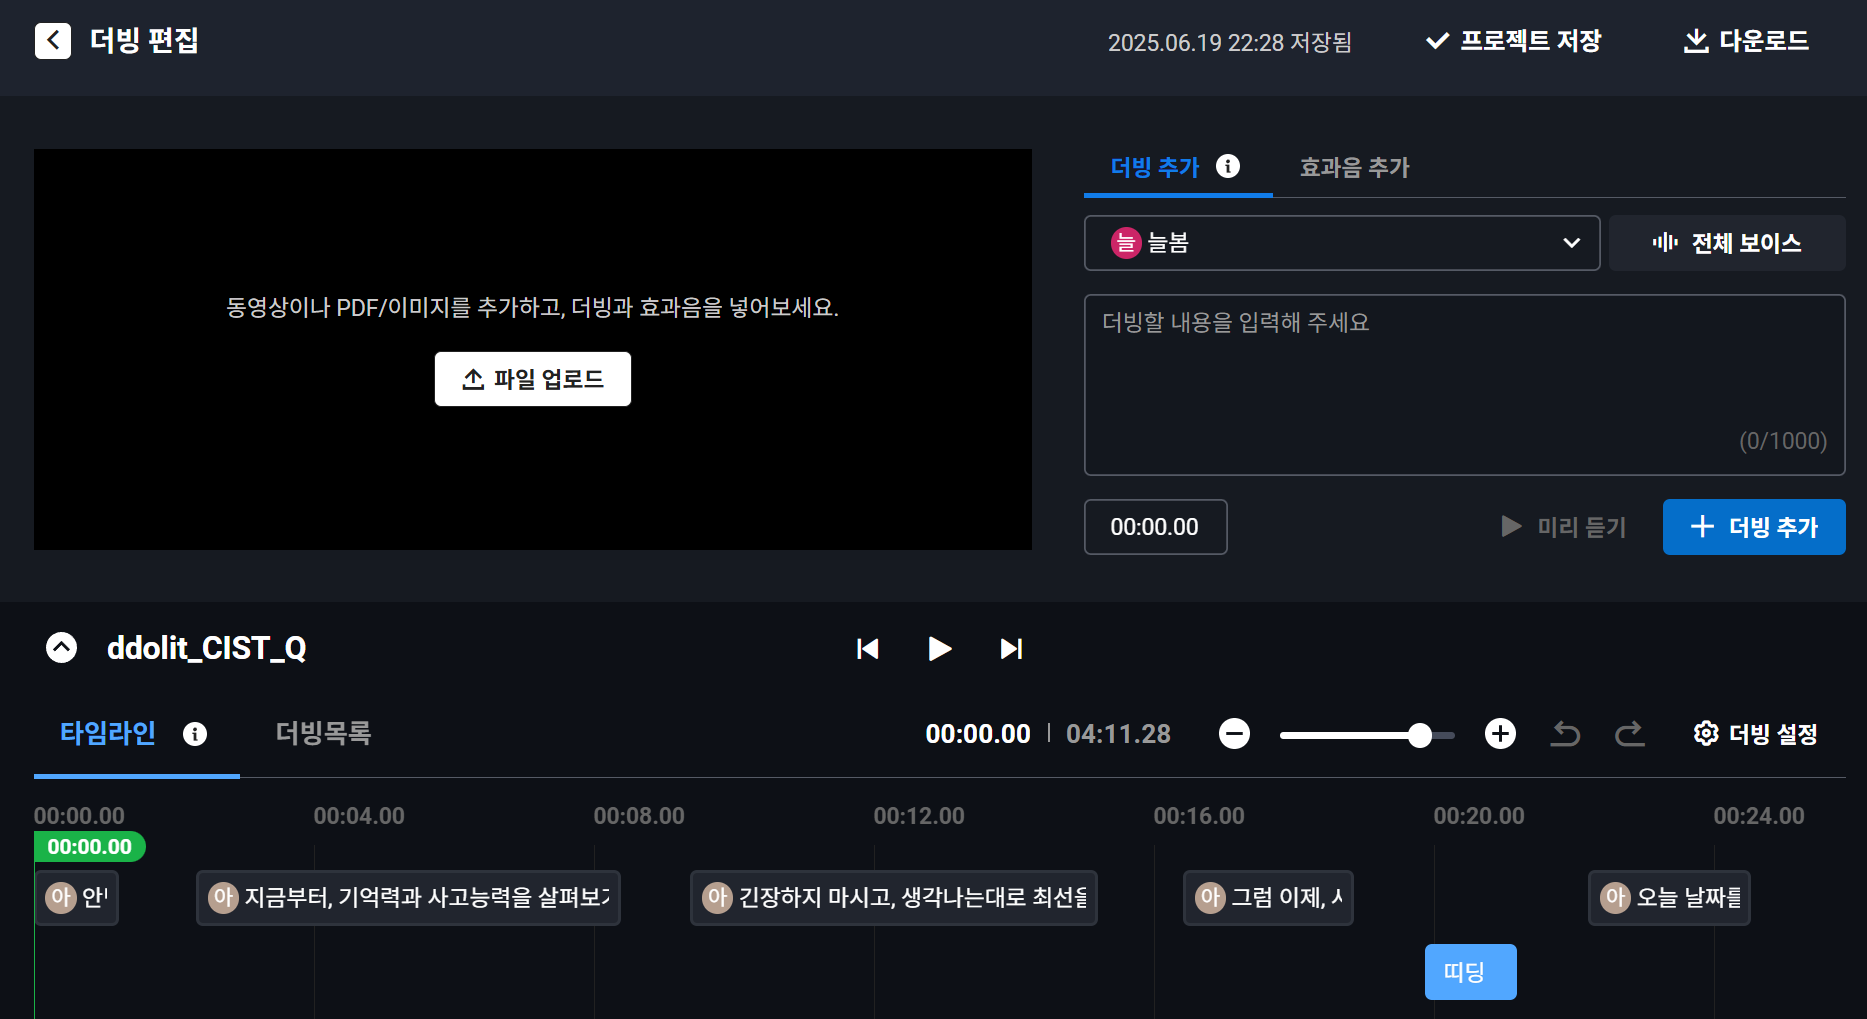
Task: Skip to the previous dubbing clip
Action: [868, 649]
